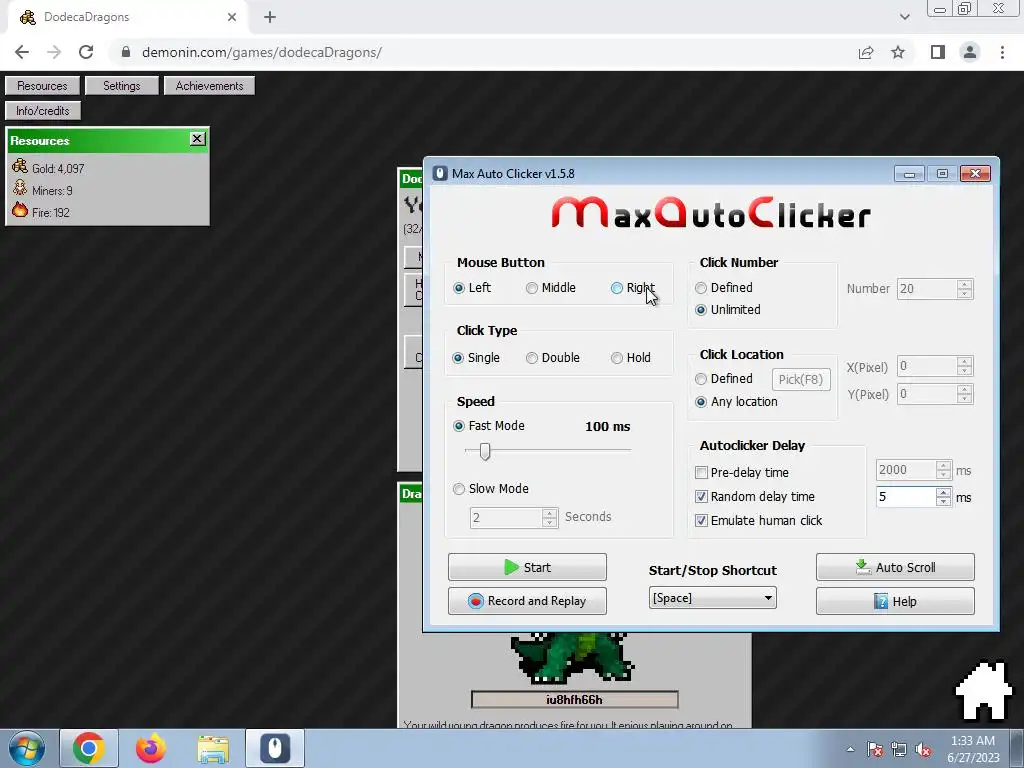
Task: Open Chrome from the taskbar
Action: [89, 748]
